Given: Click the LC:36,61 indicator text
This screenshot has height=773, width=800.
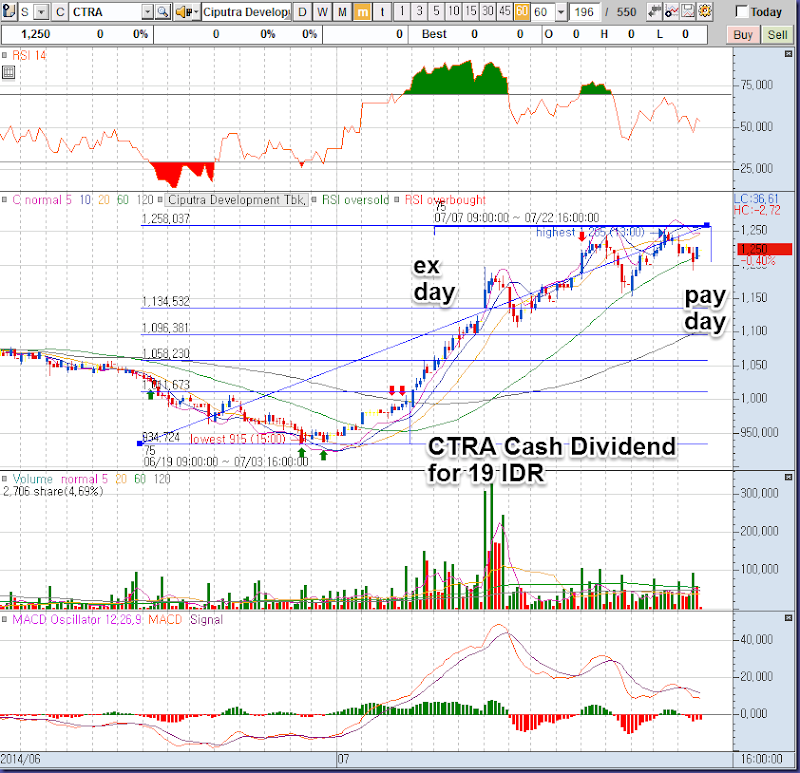Looking at the screenshot, I should (756, 199).
